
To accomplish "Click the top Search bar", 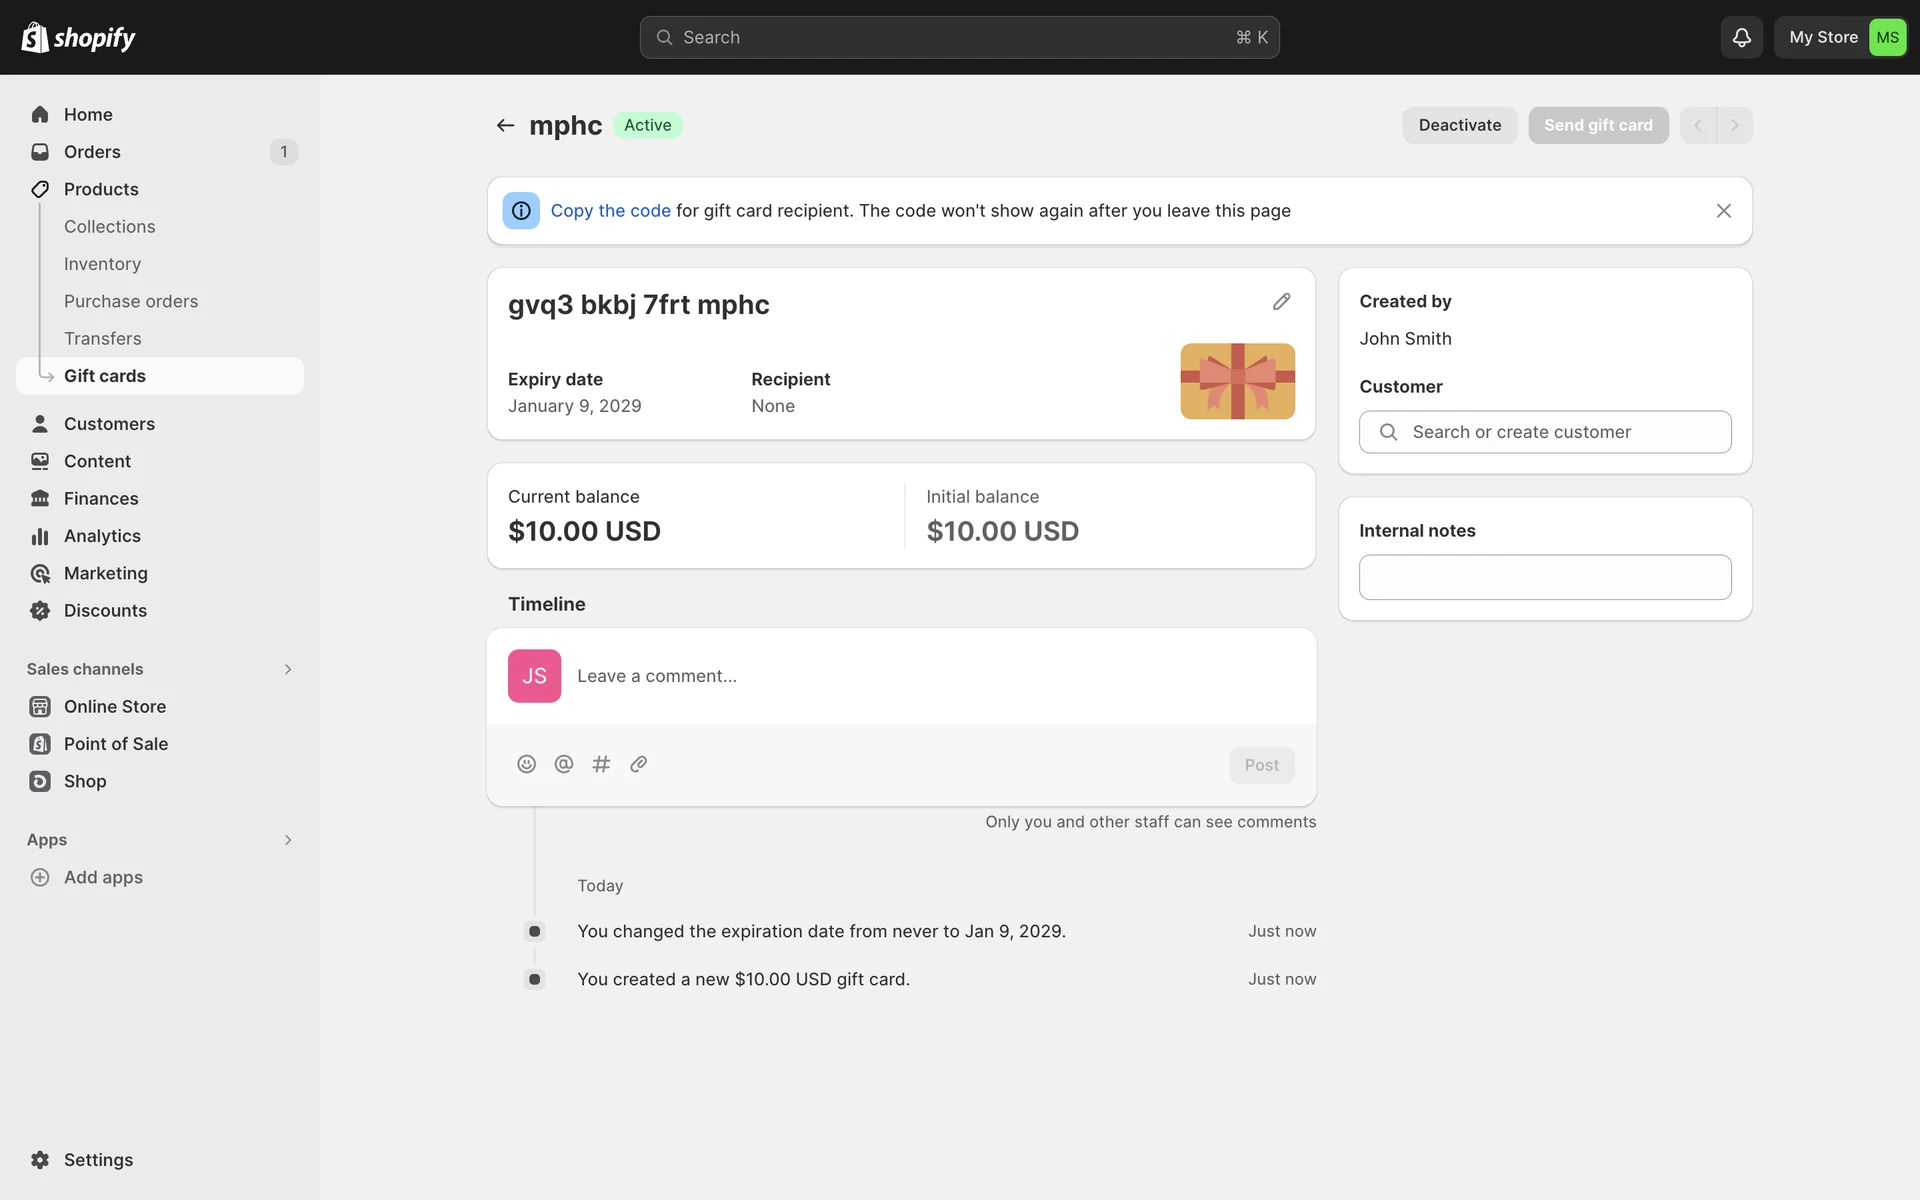I will coord(959,37).
